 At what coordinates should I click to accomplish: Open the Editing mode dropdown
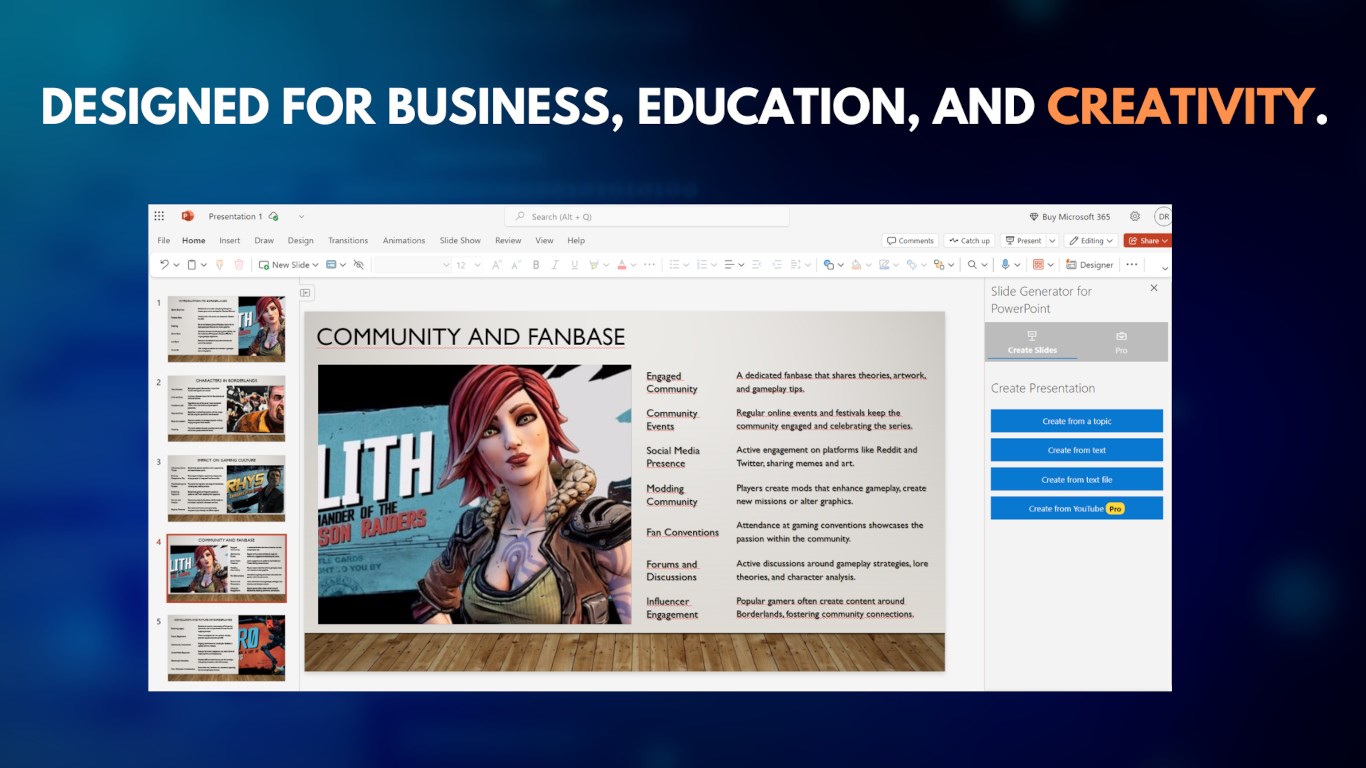tap(1091, 241)
